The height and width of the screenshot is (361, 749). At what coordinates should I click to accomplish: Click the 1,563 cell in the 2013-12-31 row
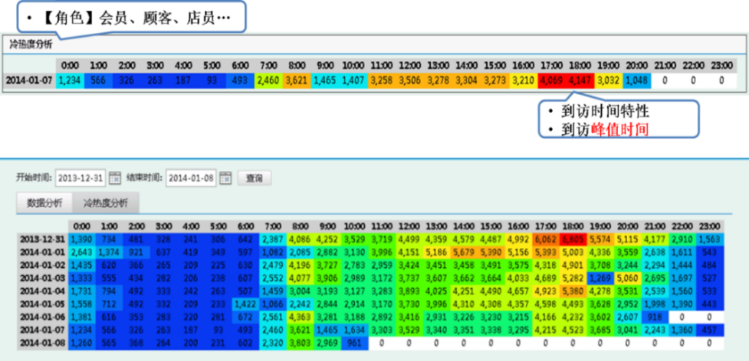tap(710, 239)
